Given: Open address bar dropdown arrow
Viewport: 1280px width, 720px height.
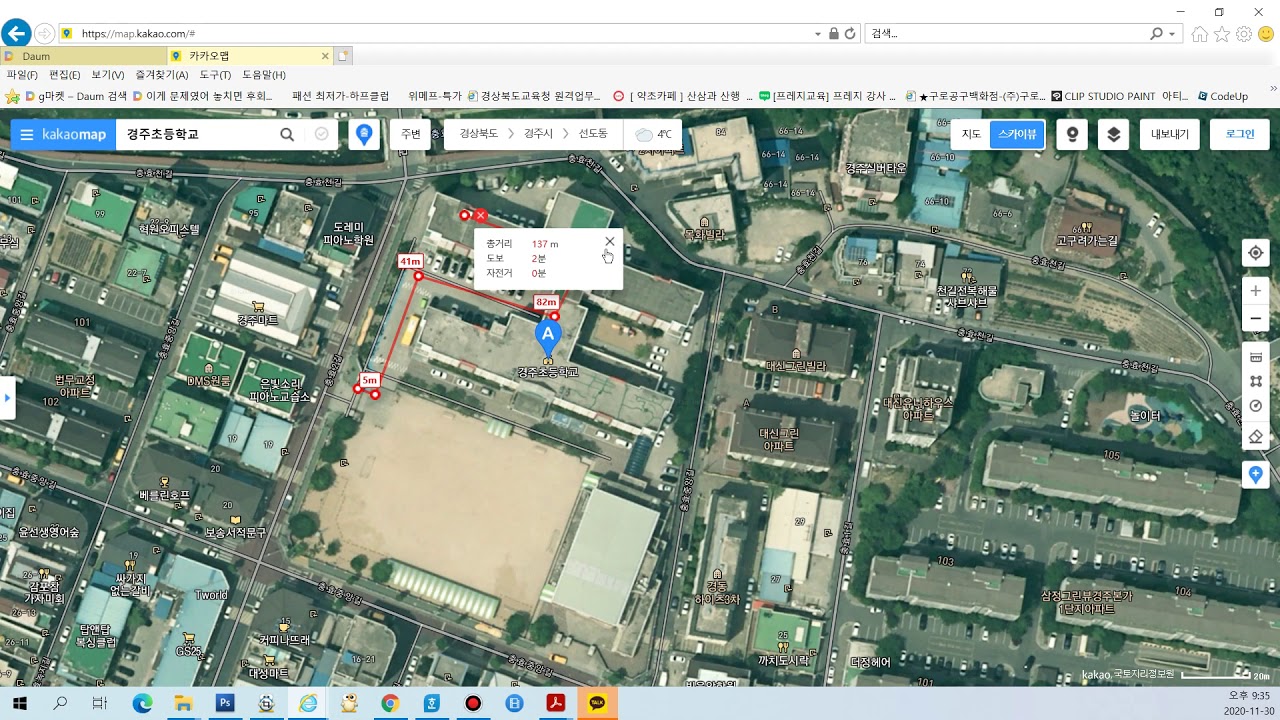Looking at the screenshot, I should pos(818,33).
